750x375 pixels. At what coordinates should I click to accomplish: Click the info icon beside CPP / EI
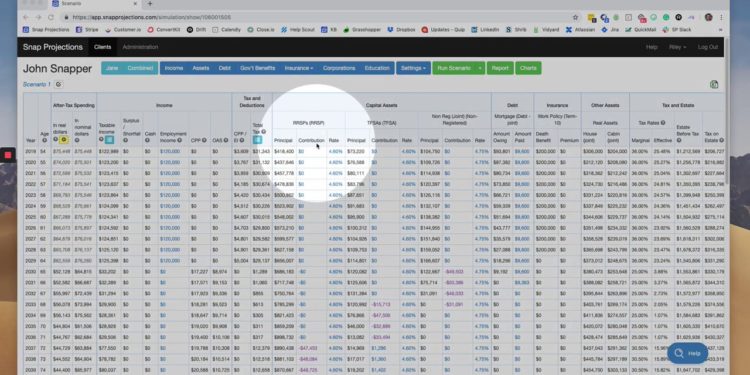[242, 140]
